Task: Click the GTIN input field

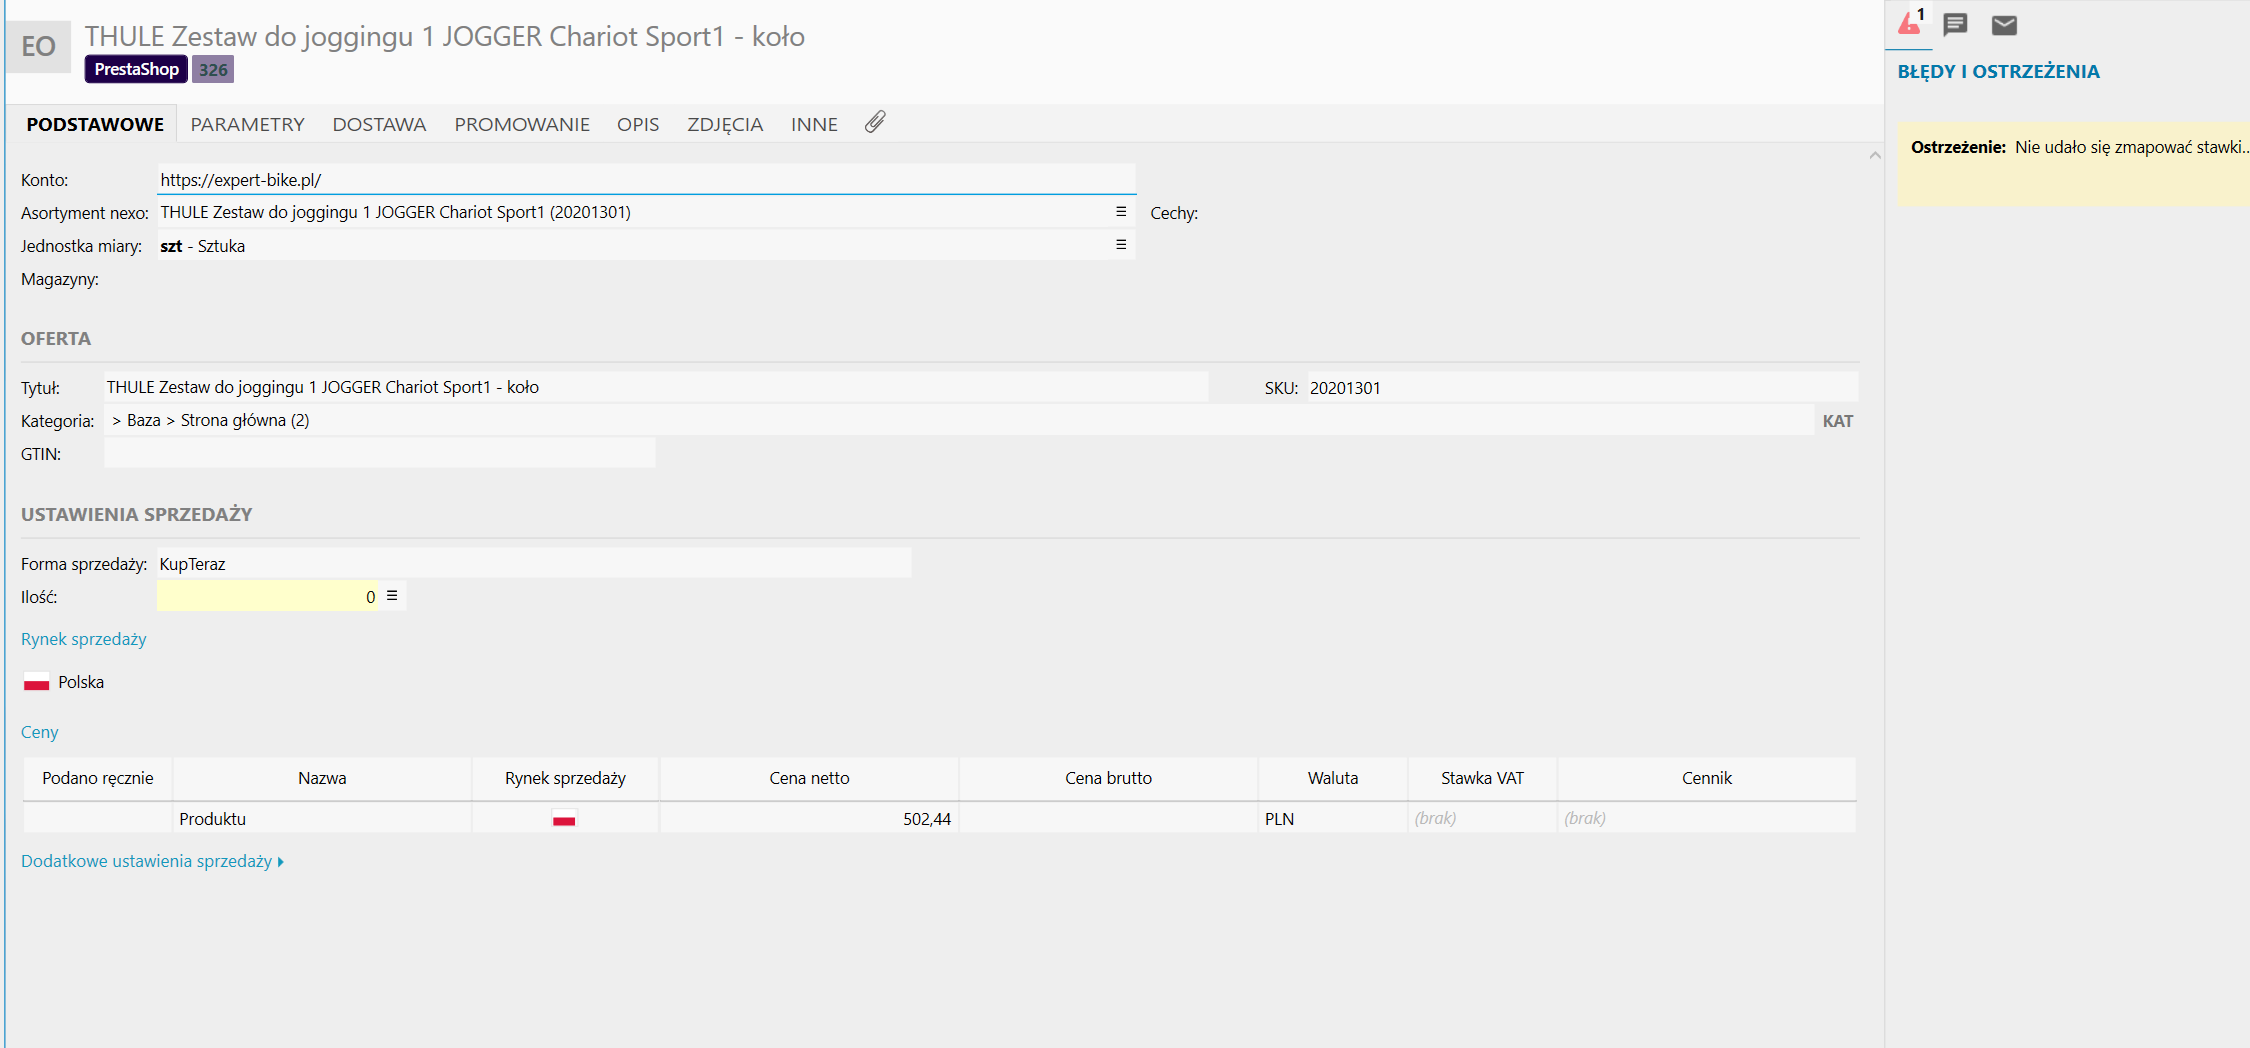Action: [380, 454]
